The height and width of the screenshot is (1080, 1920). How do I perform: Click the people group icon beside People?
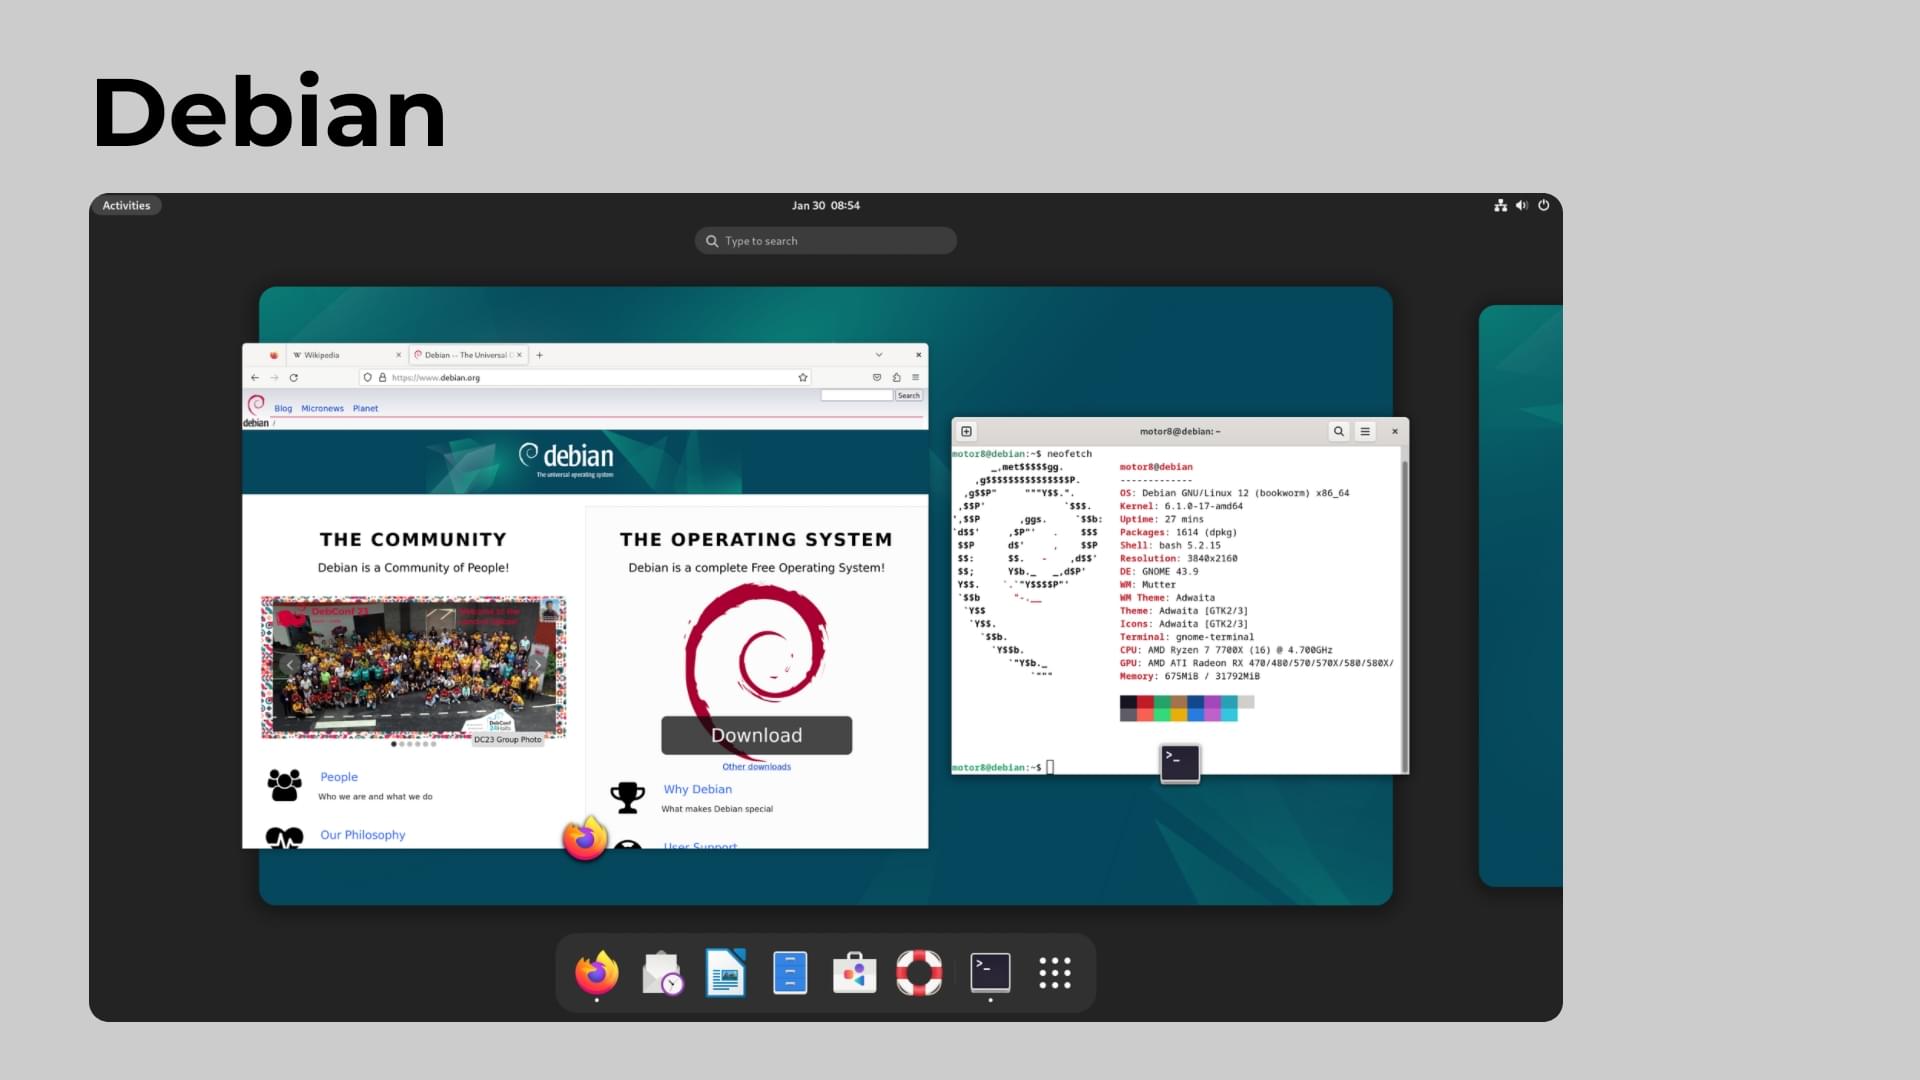[284, 785]
